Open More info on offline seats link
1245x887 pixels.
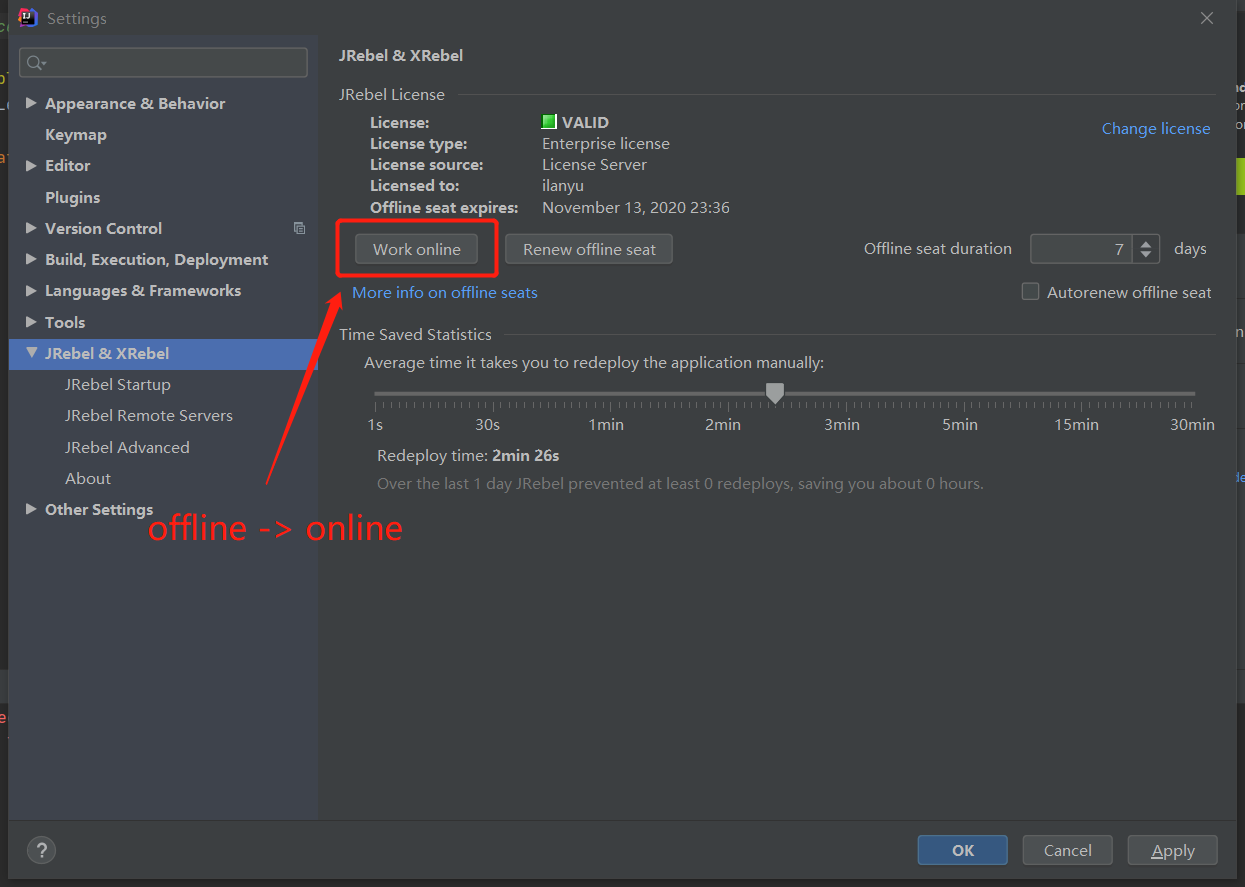click(x=445, y=292)
